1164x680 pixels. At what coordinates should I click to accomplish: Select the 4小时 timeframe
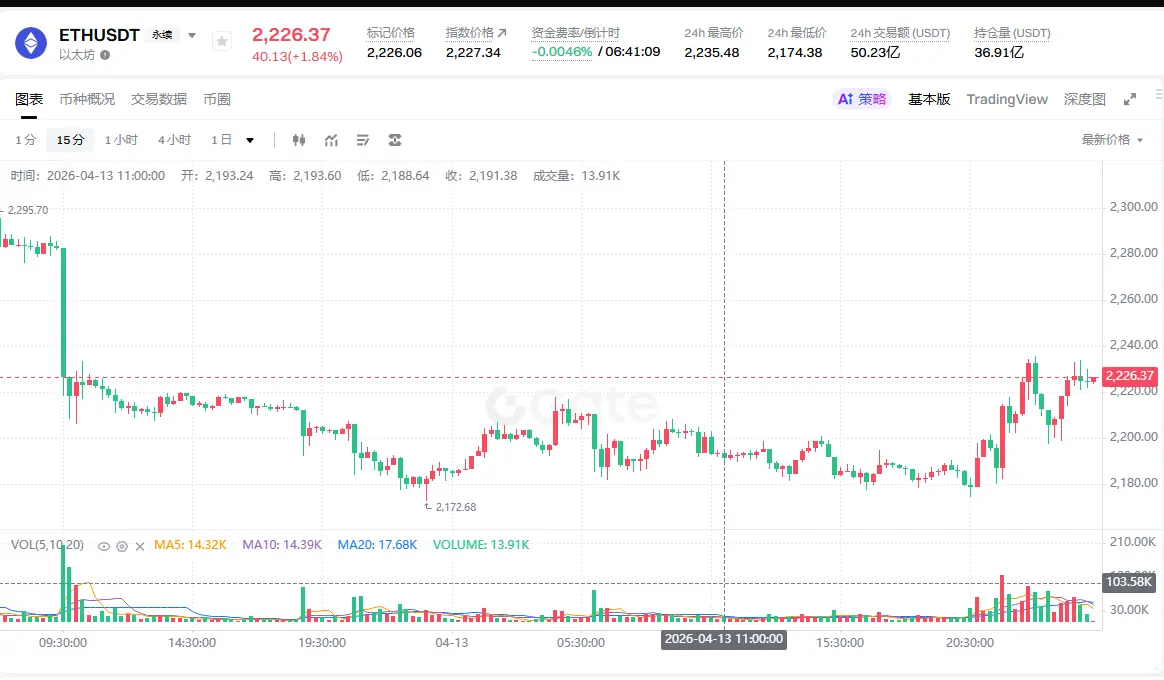point(174,140)
